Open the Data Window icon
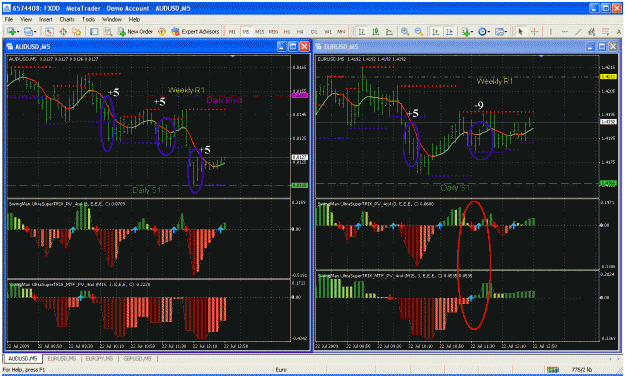 [x=63, y=31]
